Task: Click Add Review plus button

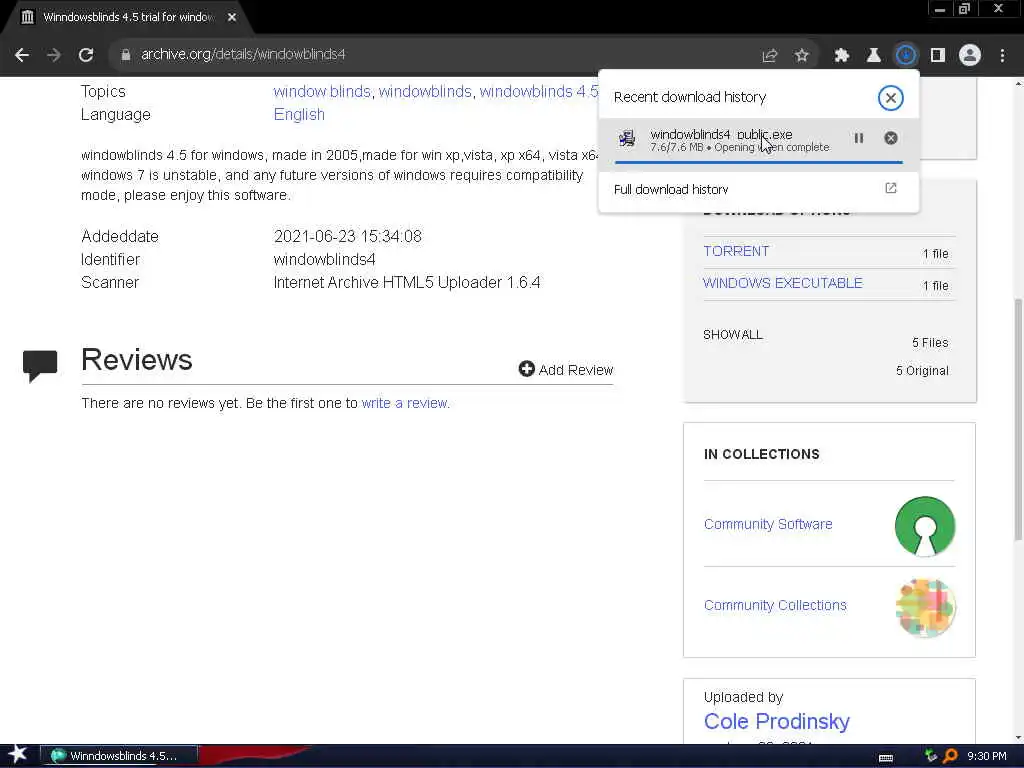Action: pos(566,370)
